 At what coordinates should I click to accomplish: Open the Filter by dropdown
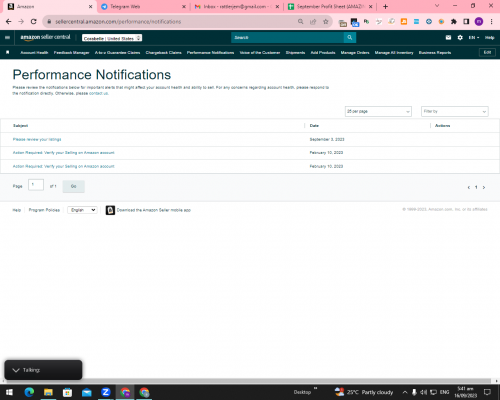click(455, 111)
